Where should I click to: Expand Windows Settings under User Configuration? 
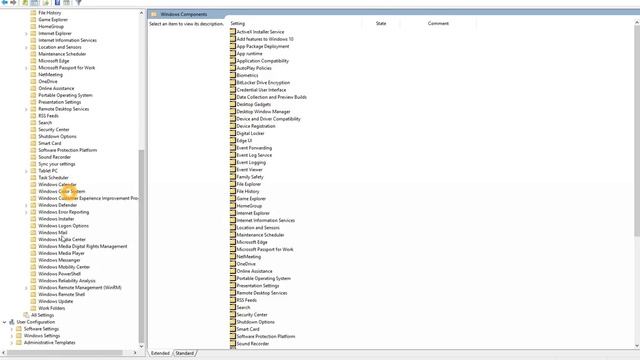tap(12, 336)
